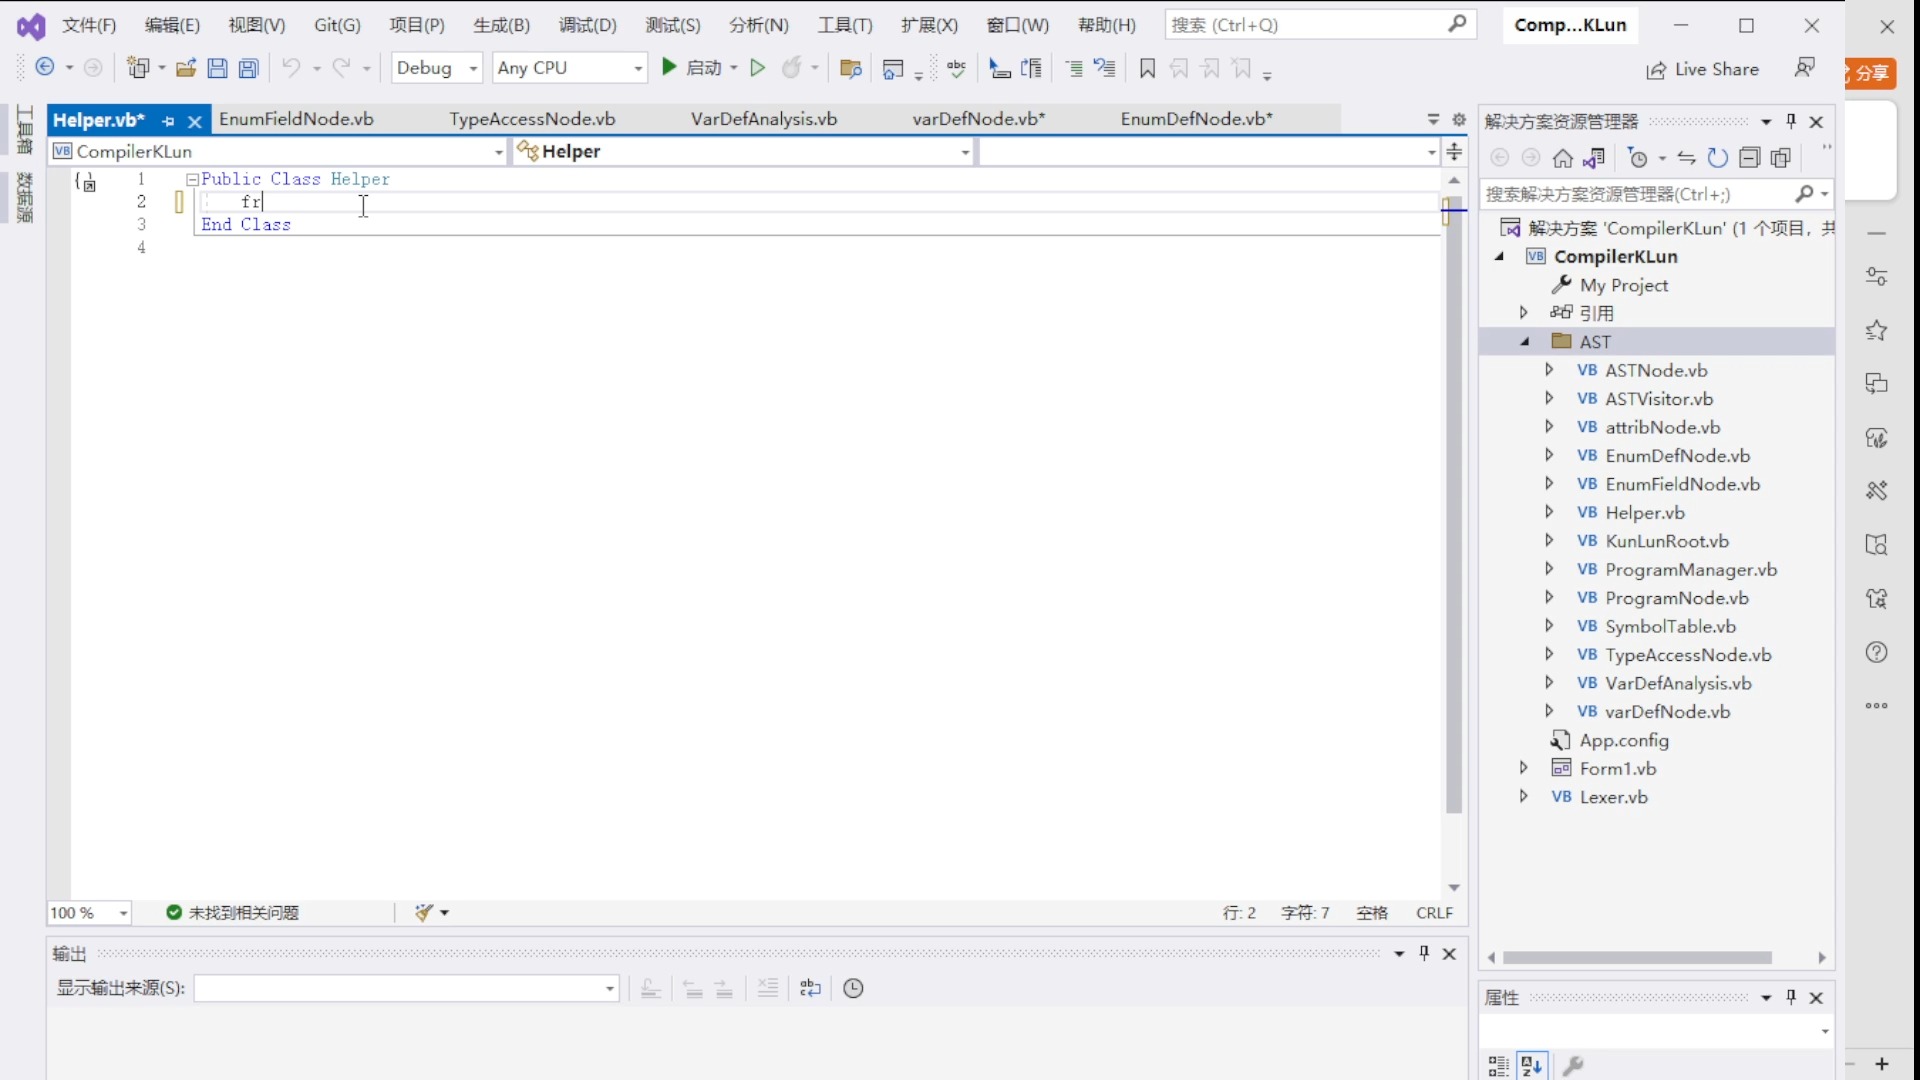Click the main search box (Ctrl+Q)
This screenshot has height=1080, width=1920.
(x=1306, y=25)
